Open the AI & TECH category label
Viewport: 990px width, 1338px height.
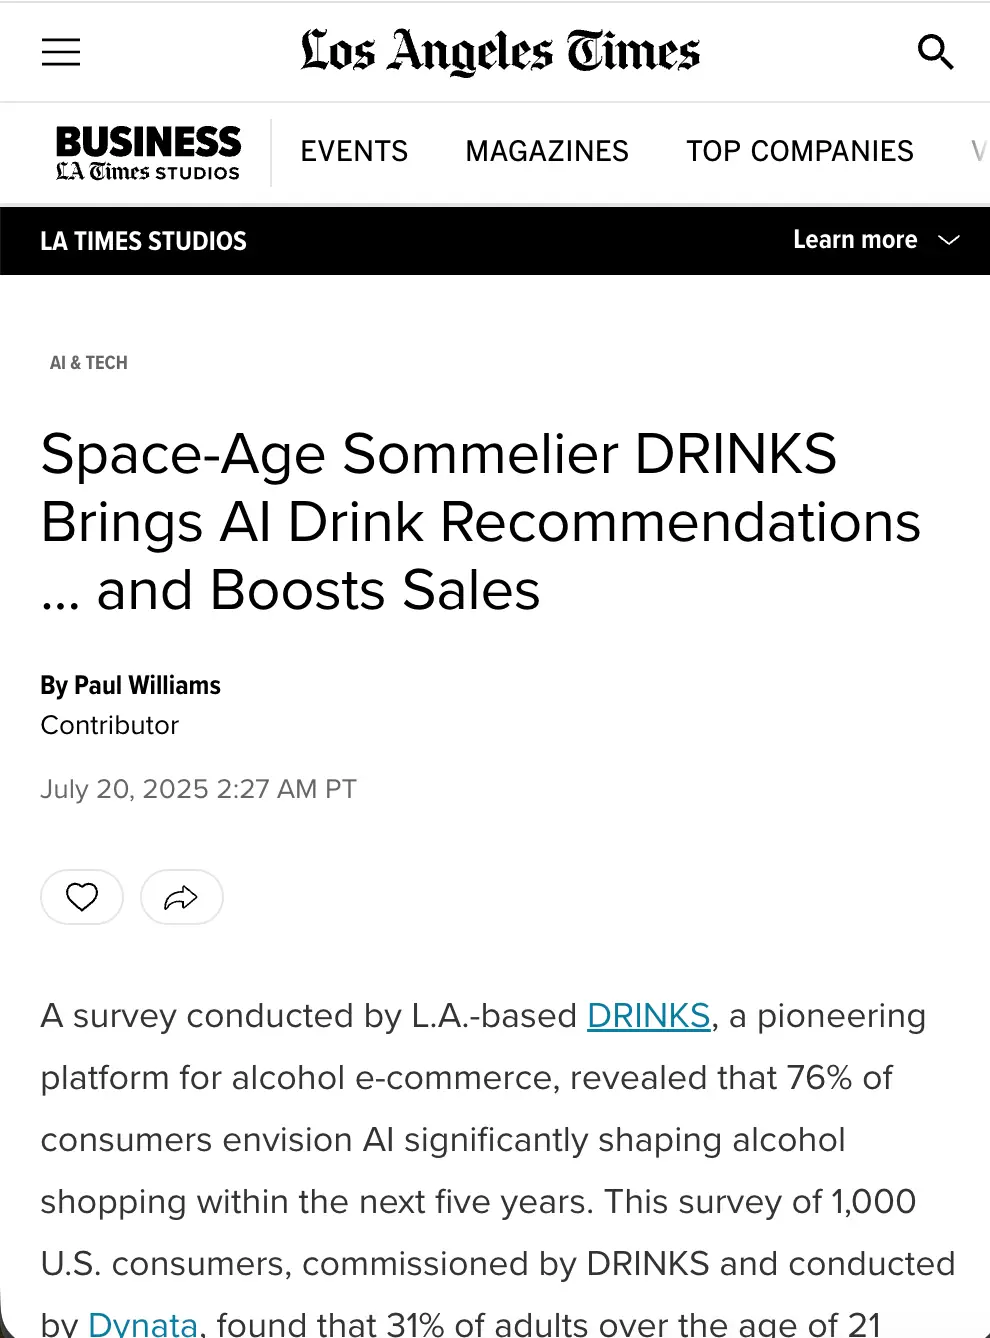[88, 362]
